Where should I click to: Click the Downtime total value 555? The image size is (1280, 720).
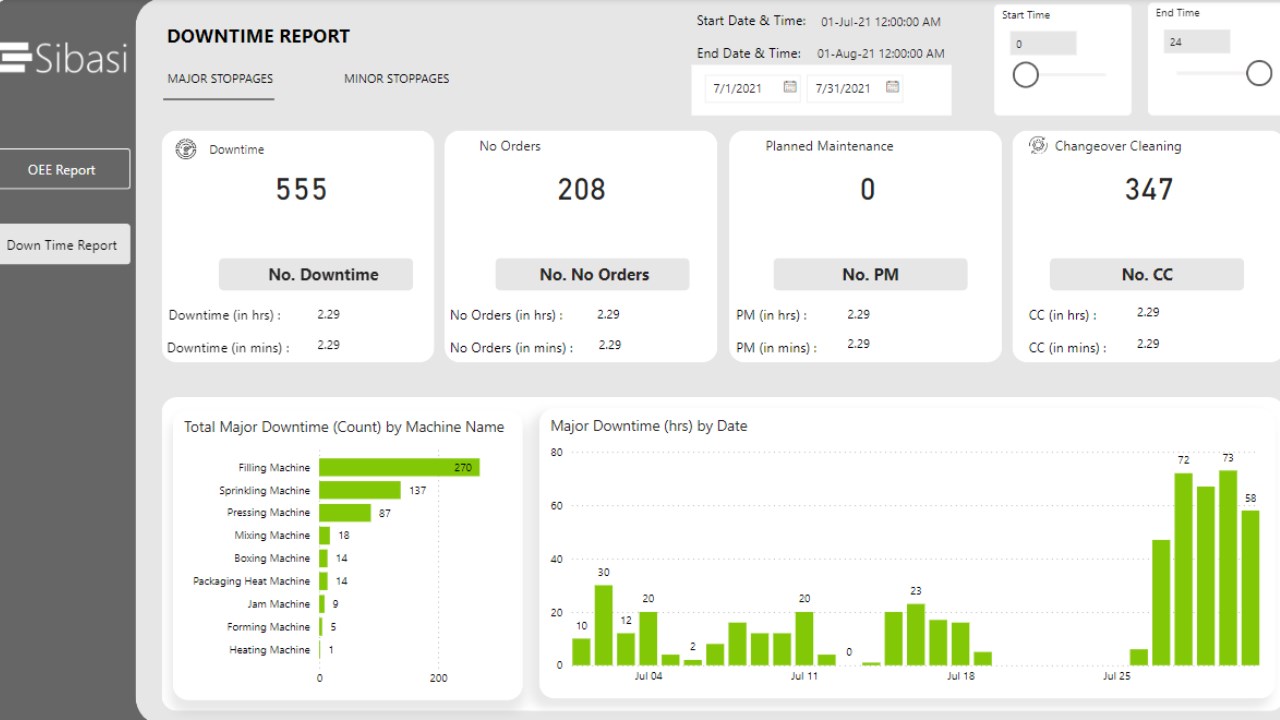point(301,189)
